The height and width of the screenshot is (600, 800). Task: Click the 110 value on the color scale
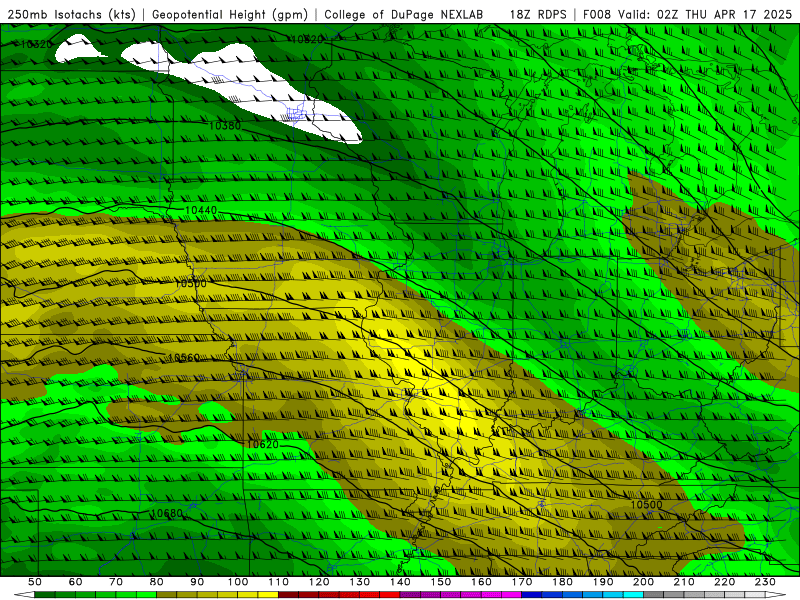[279, 582]
